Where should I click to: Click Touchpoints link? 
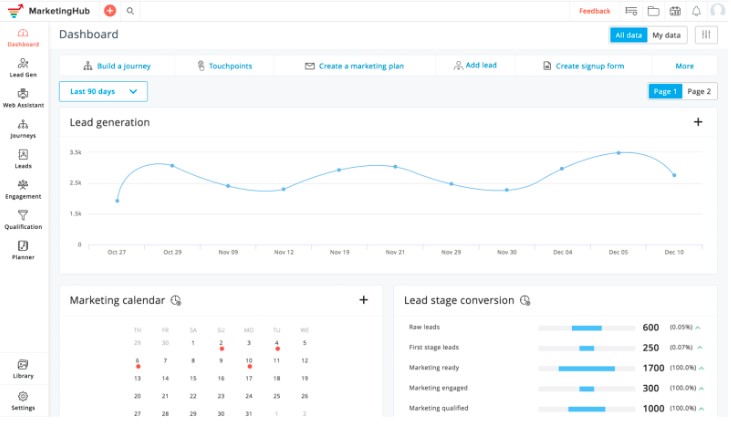pos(225,66)
